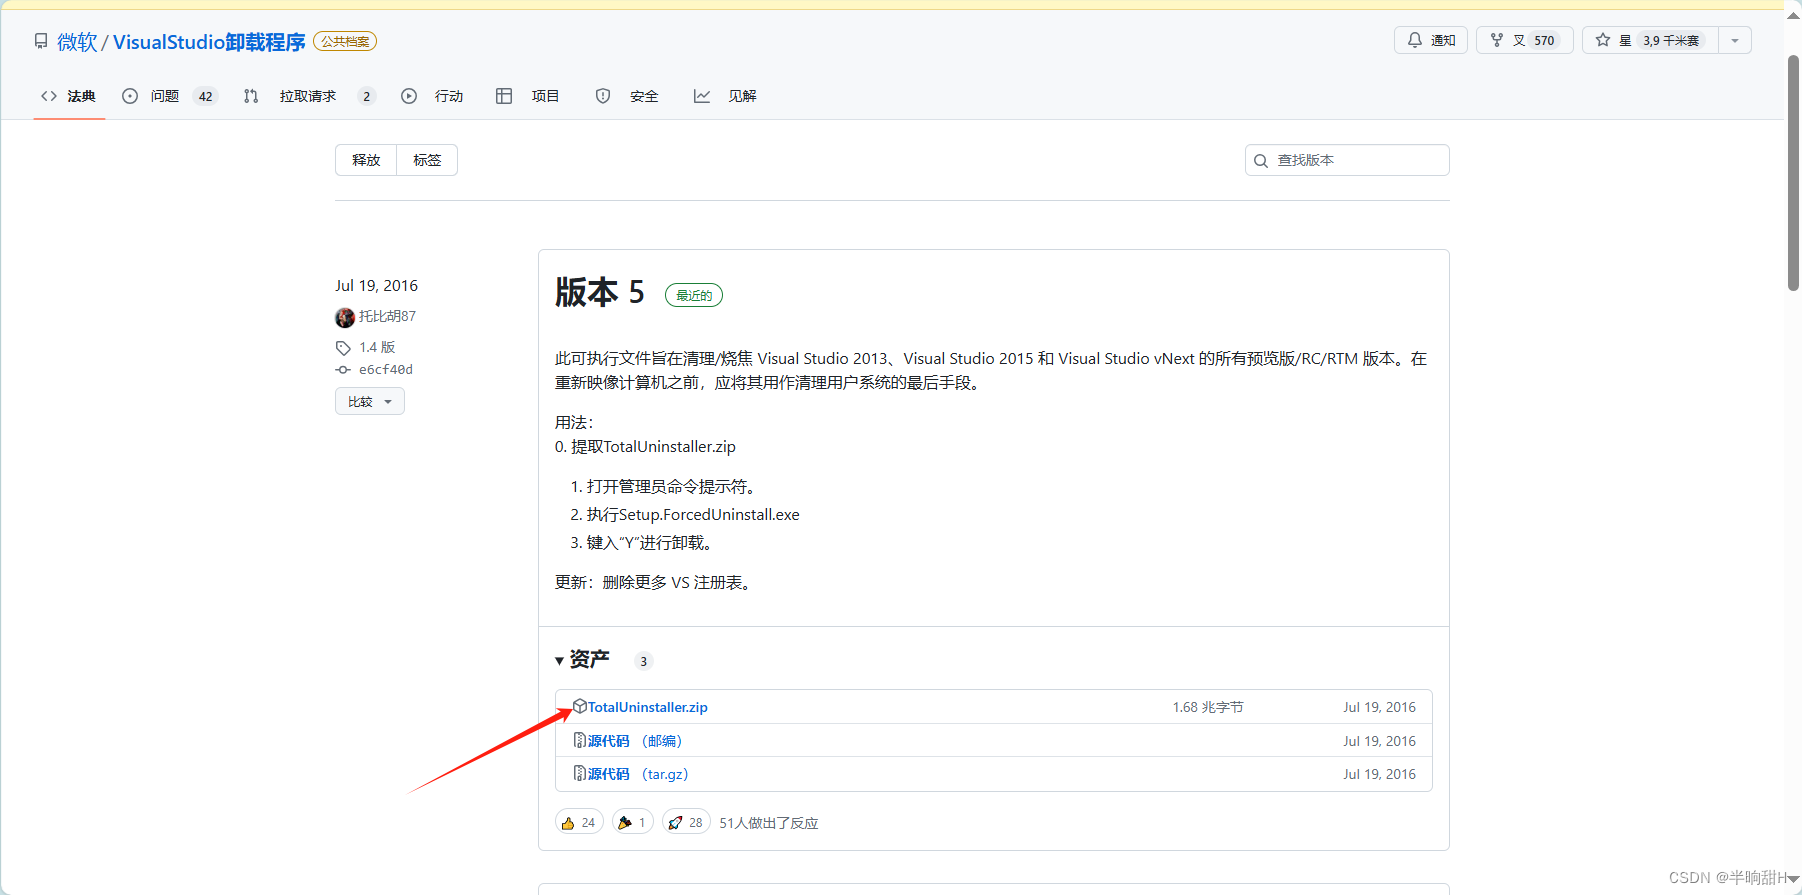The width and height of the screenshot is (1802, 895).
Task: Open the 微软 owner link
Action: pyautogui.click(x=77, y=42)
